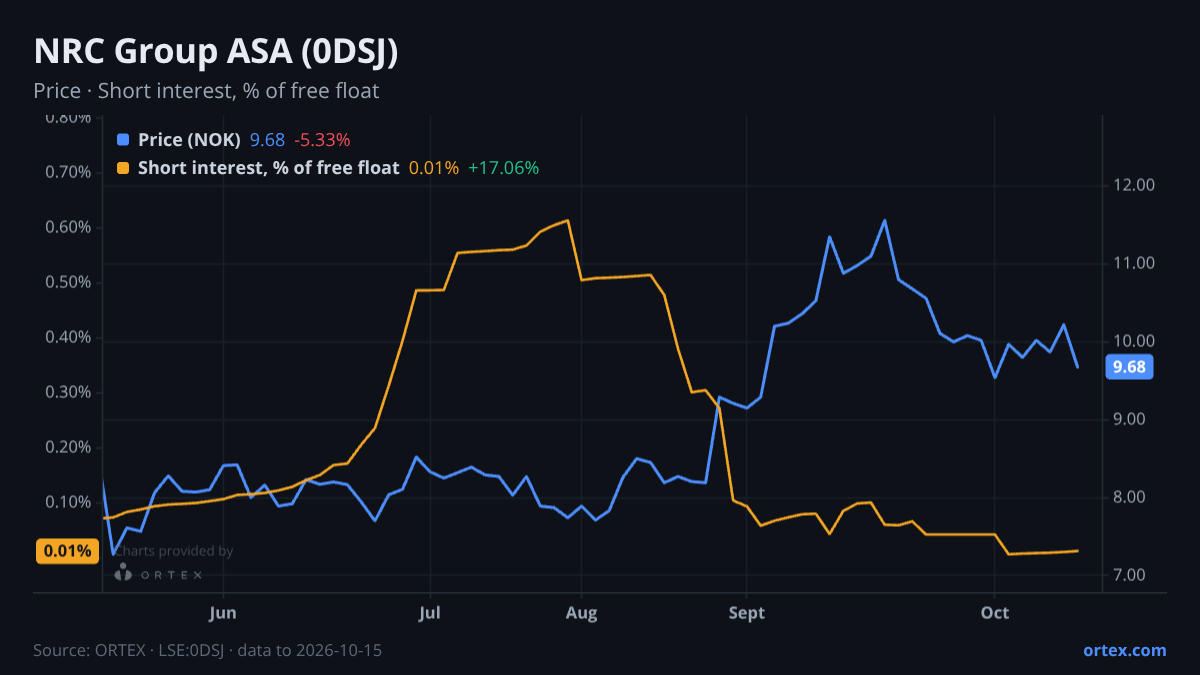
Task: Click the 9.00 right axis label
Action: 1129,419
